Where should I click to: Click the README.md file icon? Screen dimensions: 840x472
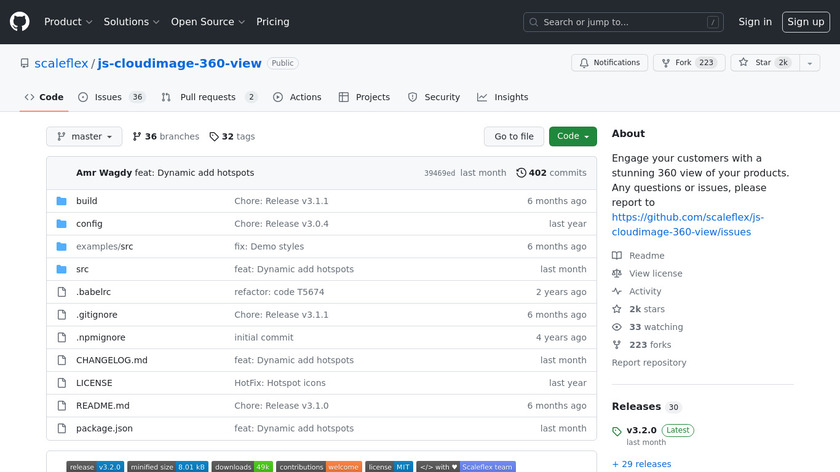62,406
